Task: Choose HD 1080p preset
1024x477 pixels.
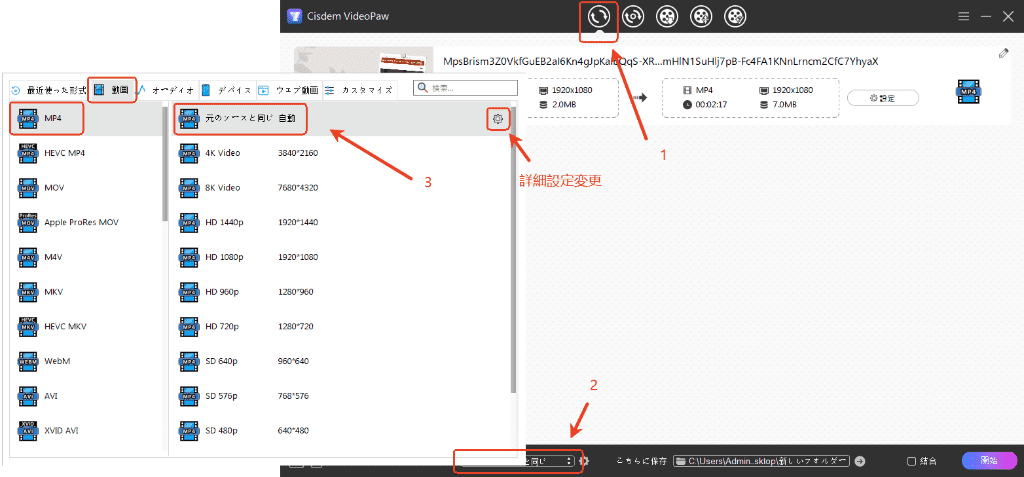Action: pos(340,257)
